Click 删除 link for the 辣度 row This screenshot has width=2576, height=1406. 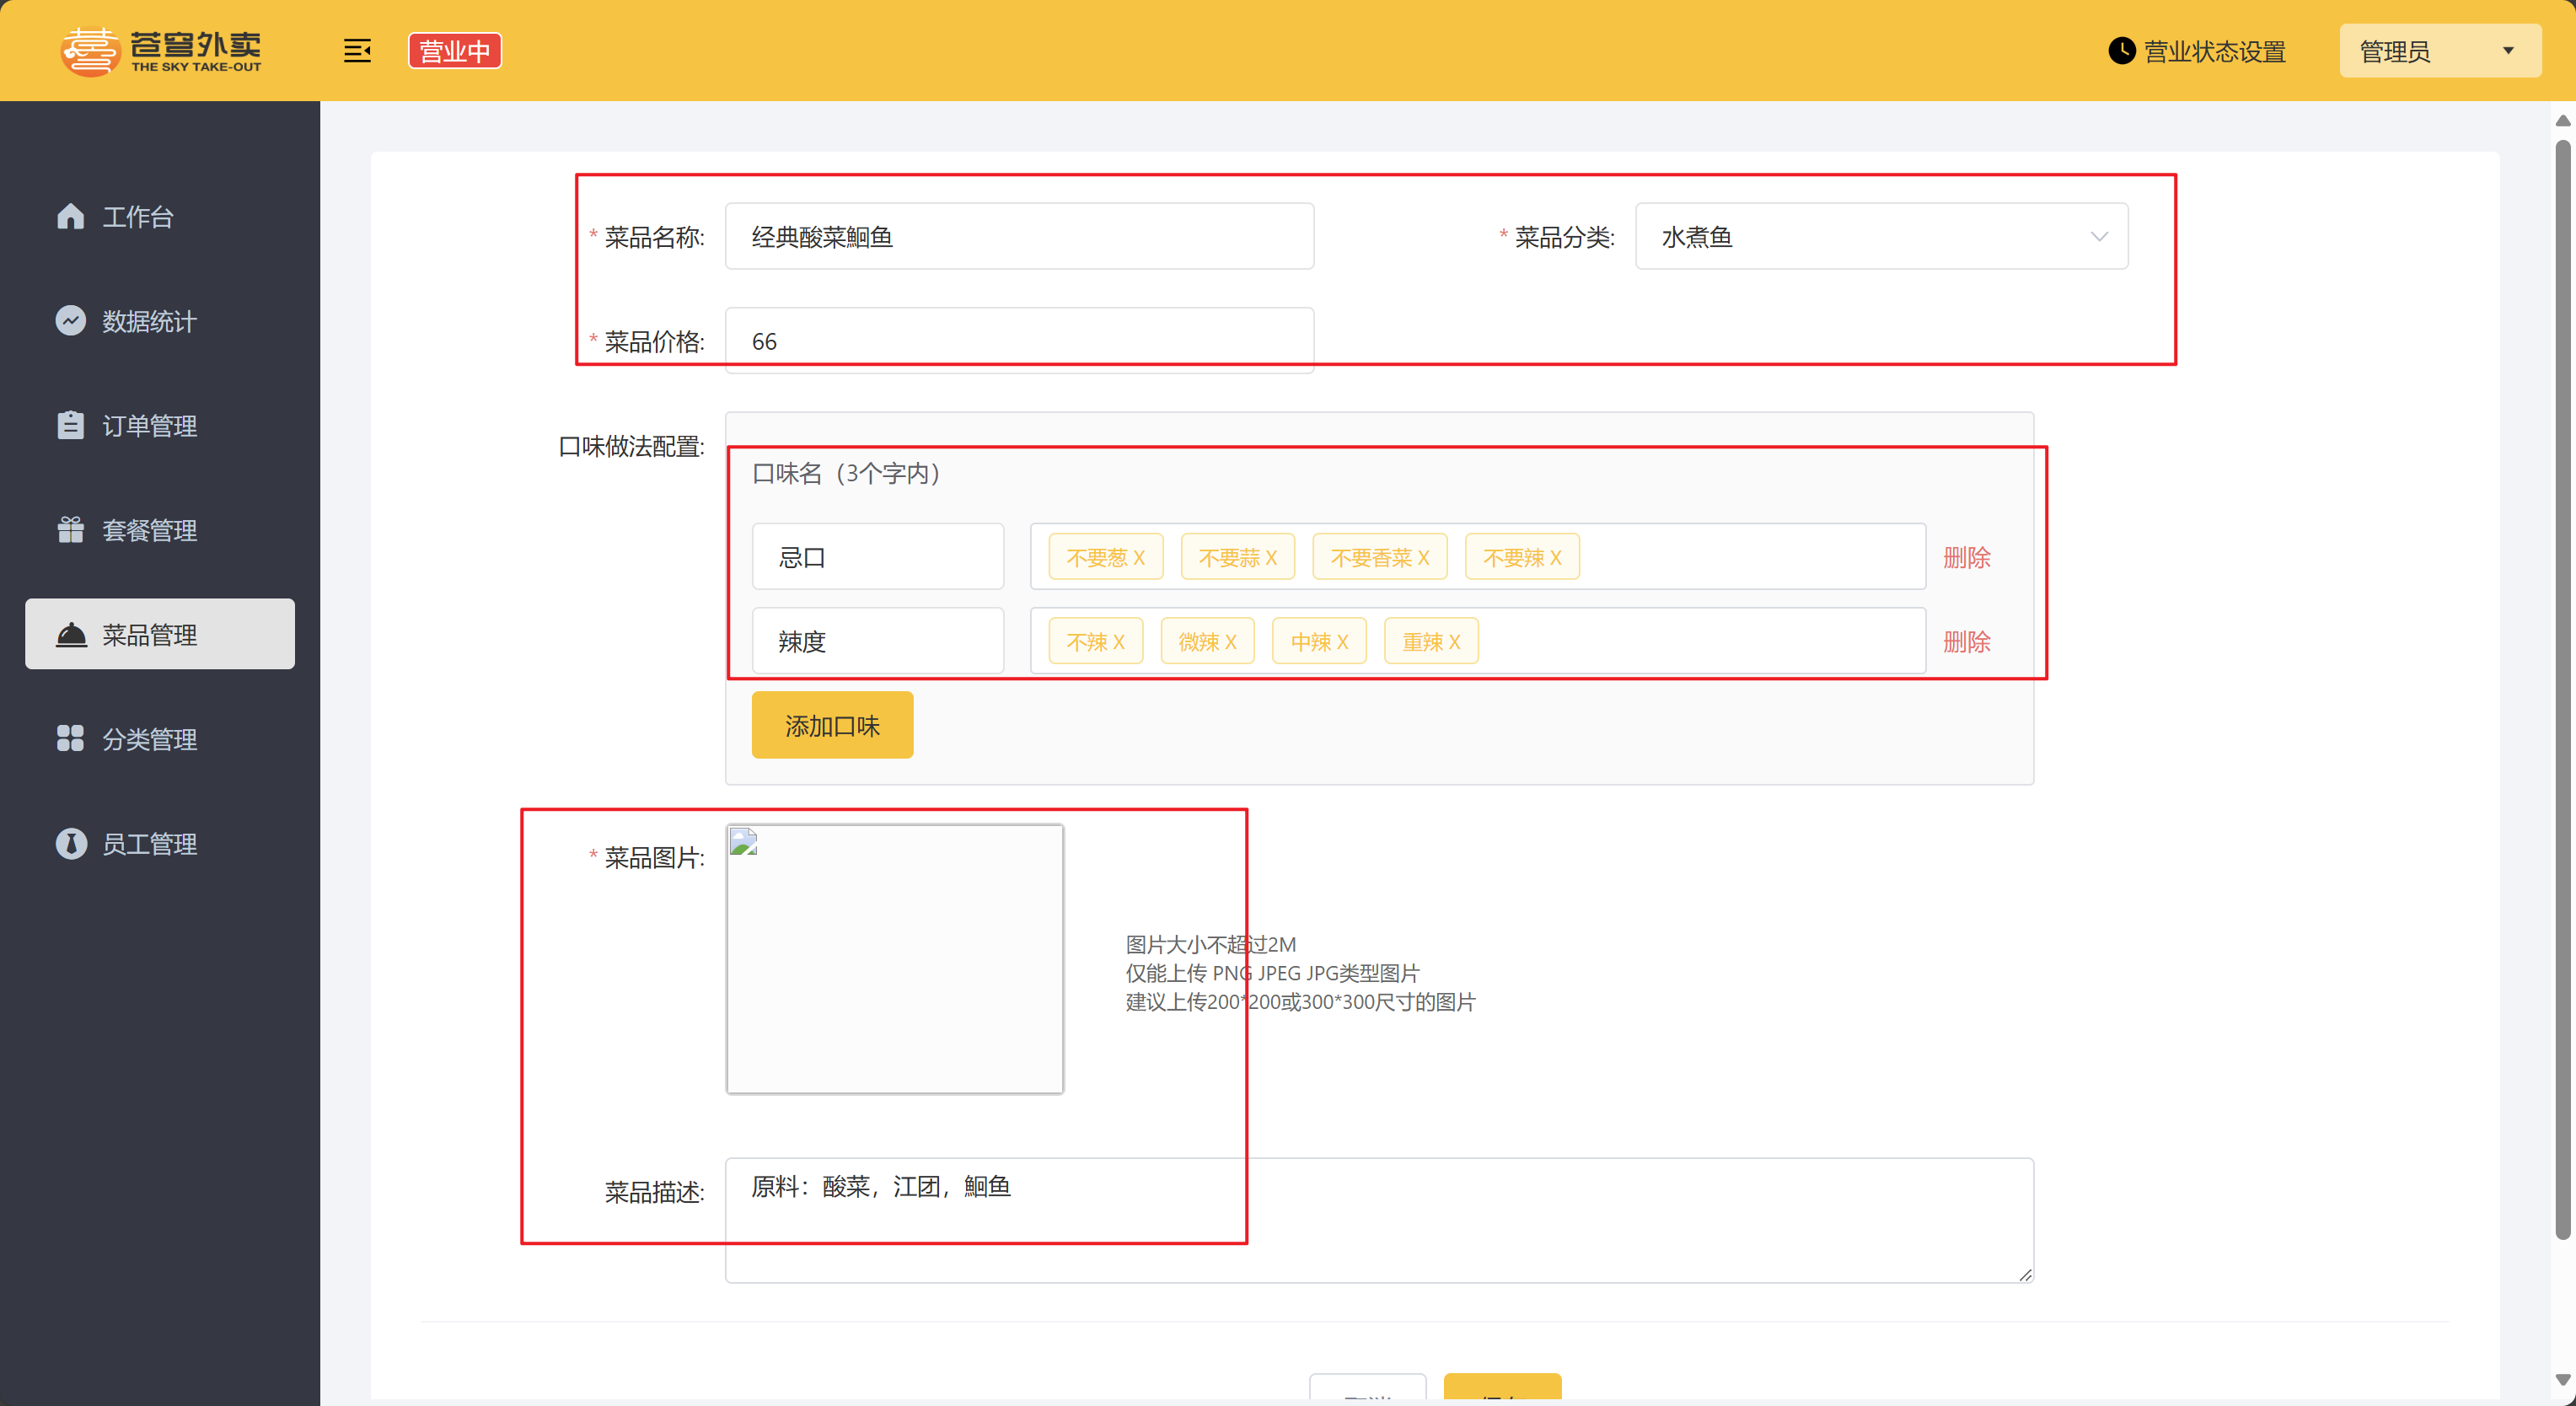[1966, 642]
